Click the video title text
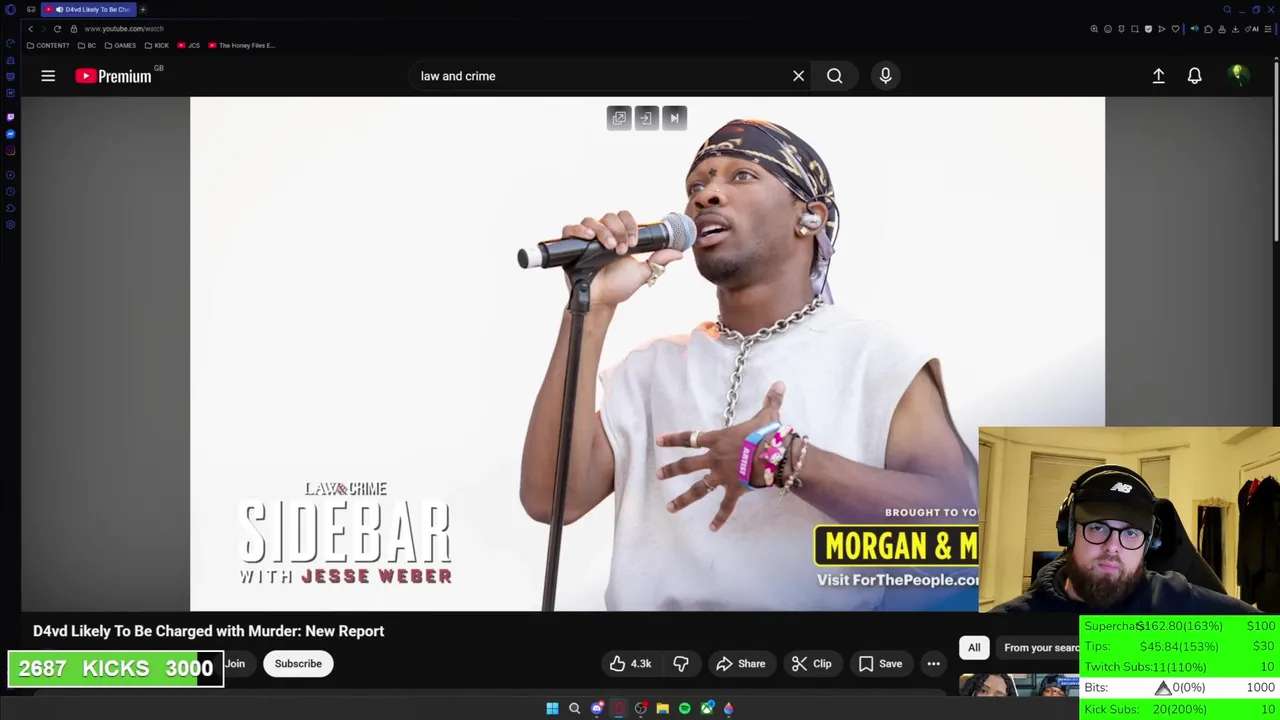This screenshot has height=720, width=1280. tap(208, 631)
